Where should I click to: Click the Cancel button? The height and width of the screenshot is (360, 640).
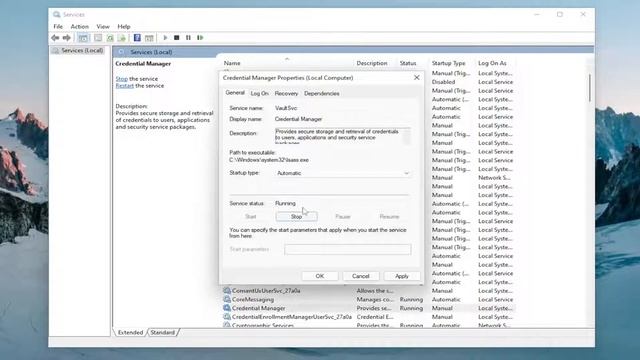tap(360, 276)
